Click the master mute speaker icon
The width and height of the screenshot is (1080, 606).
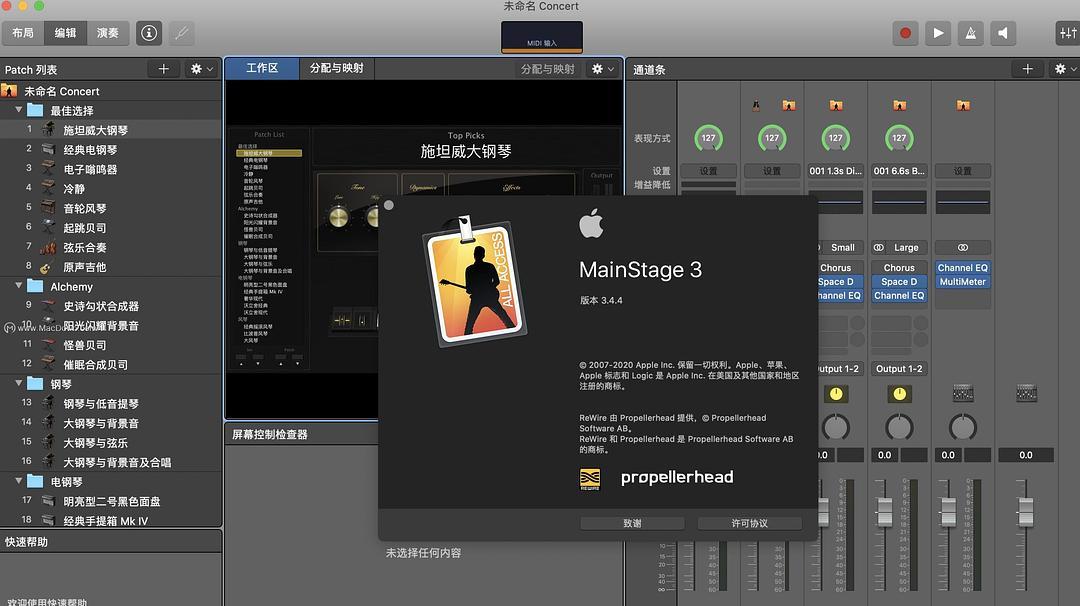[x=1003, y=33]
